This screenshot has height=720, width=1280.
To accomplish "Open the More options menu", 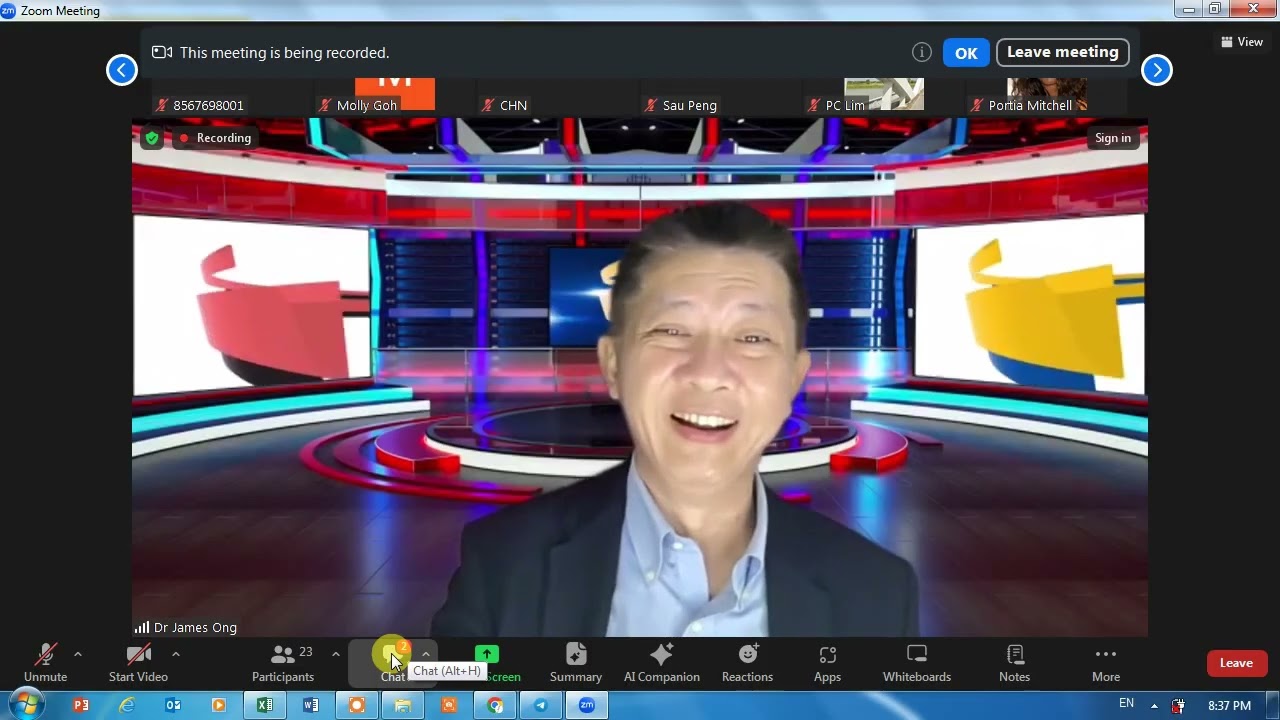I will (x=1106, y=663).
